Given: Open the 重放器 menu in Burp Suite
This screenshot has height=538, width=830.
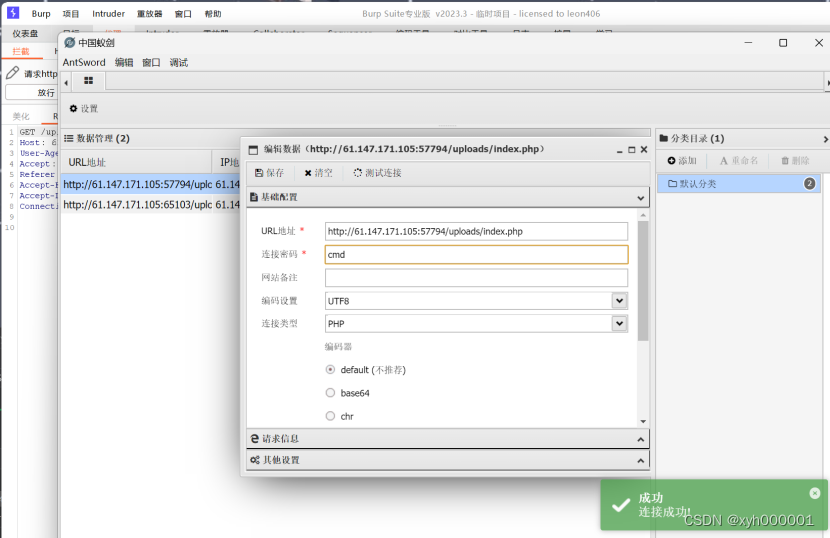Looking at the screenshot, I should pyautogui.click(x=150, y=14).
